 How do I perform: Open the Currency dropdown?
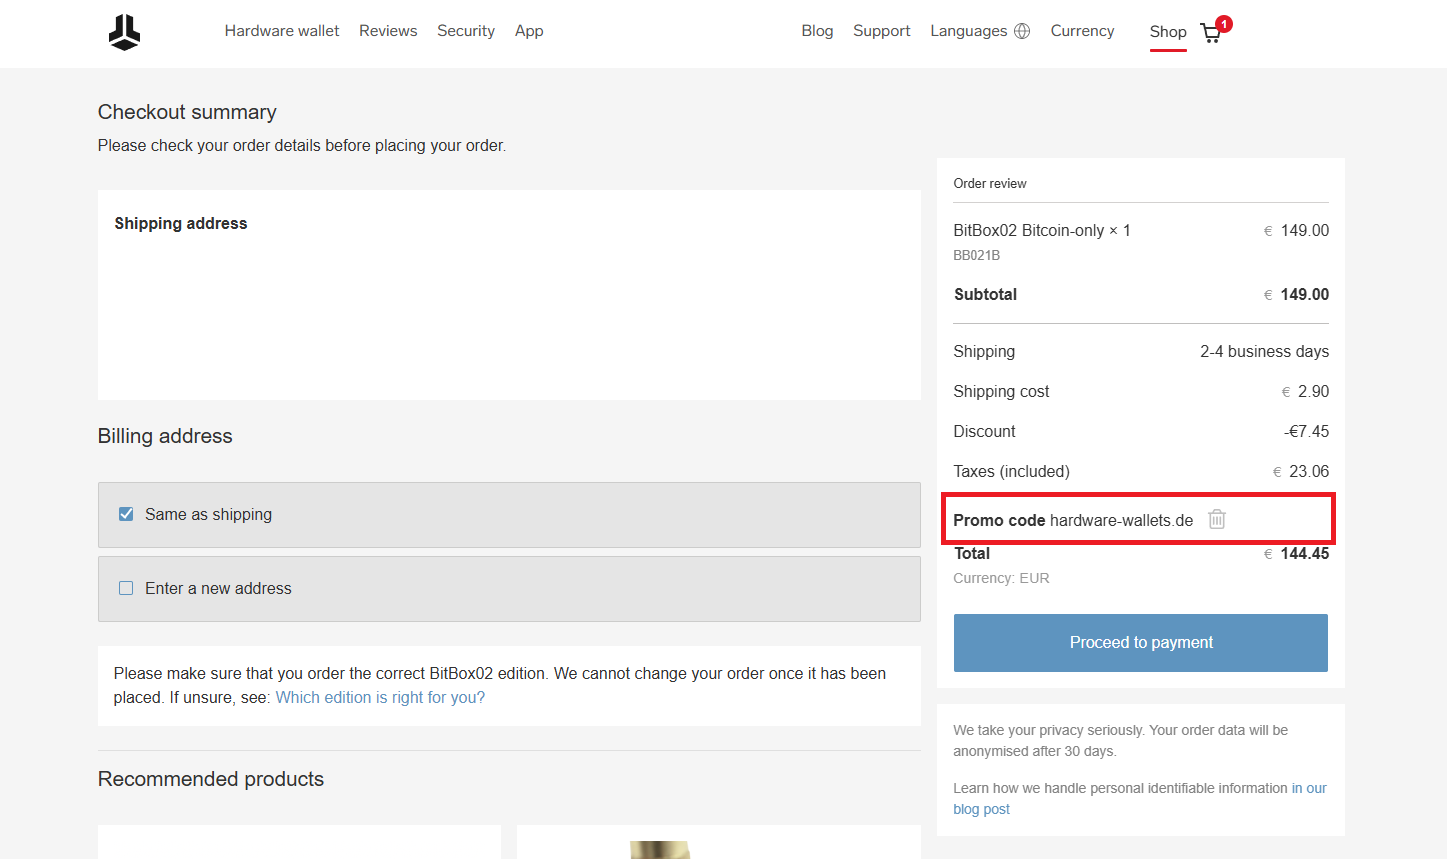click(1082, 30)
